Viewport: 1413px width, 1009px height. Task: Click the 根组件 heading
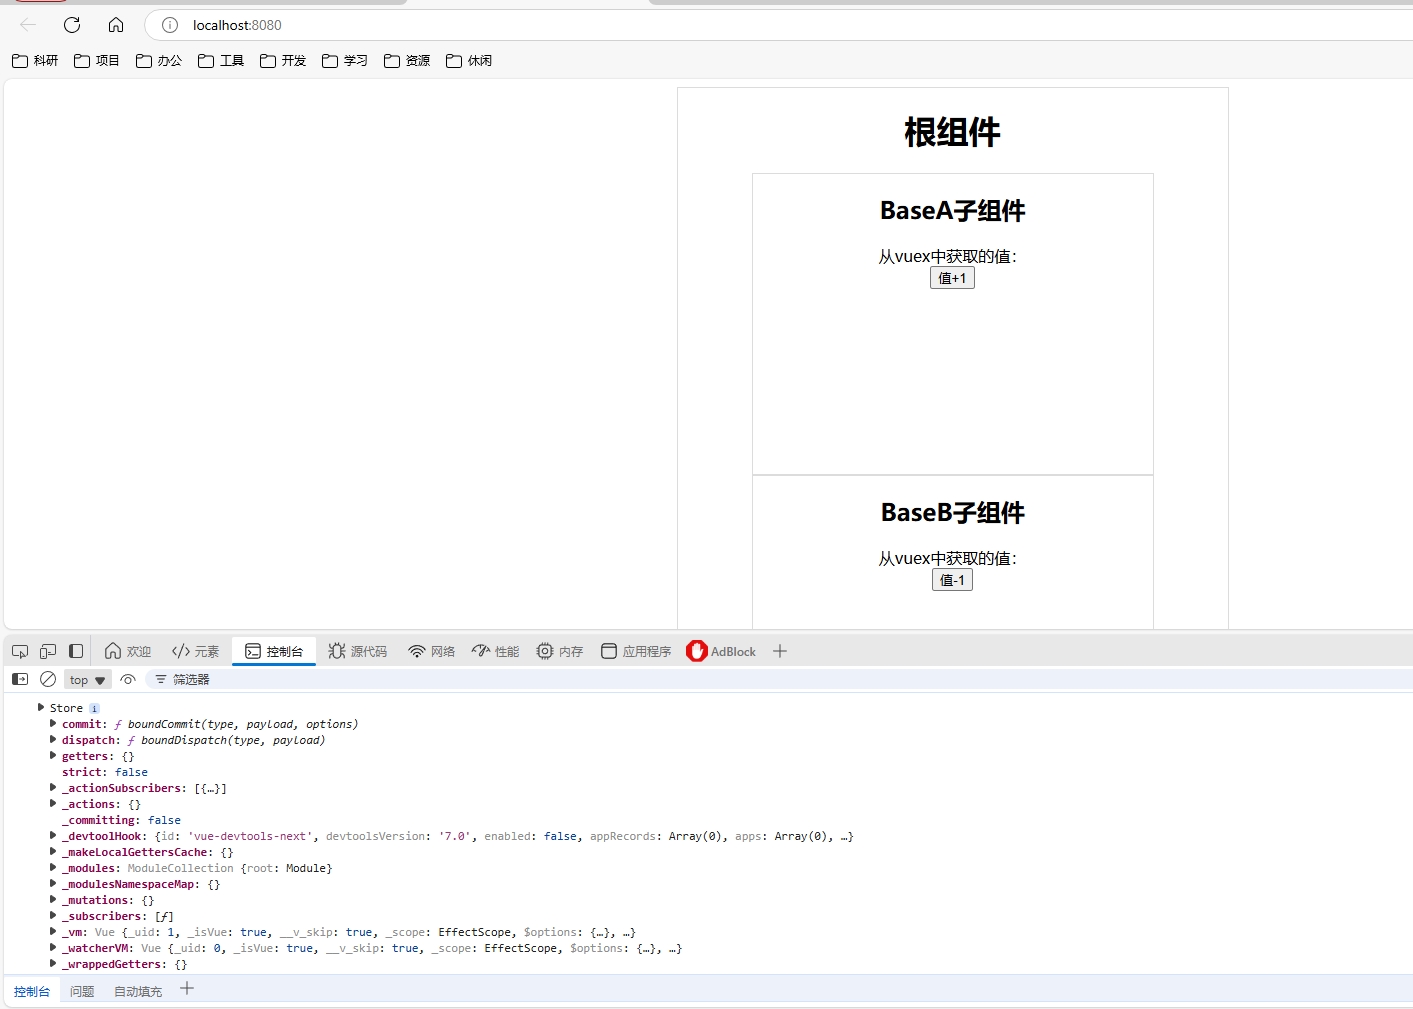click(x=952, y=132)
